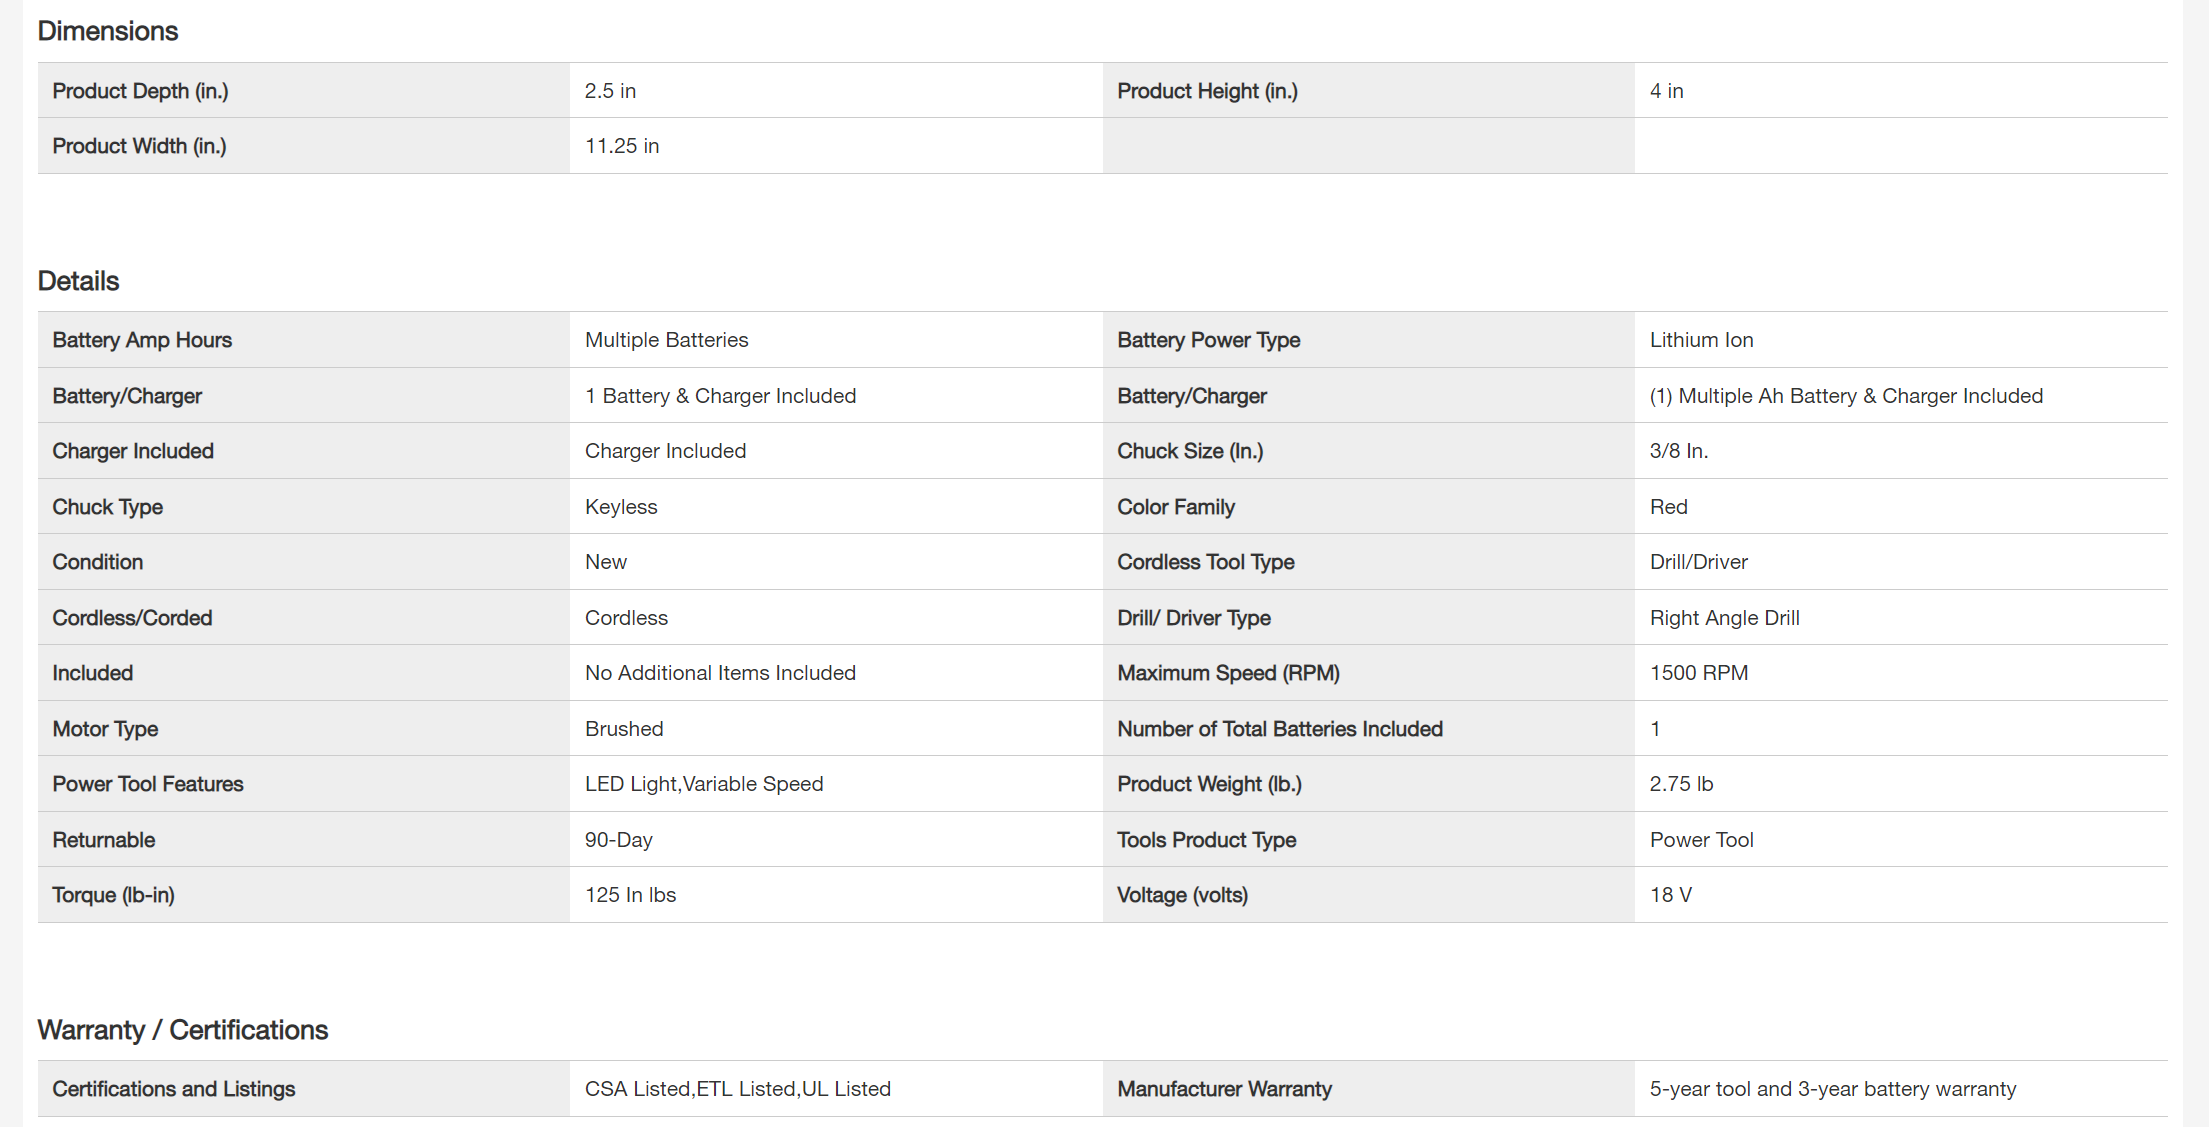Select the Product Depth (in.) label
The width and height of the screenshot is (2209, 1127).
click(140, 91)
